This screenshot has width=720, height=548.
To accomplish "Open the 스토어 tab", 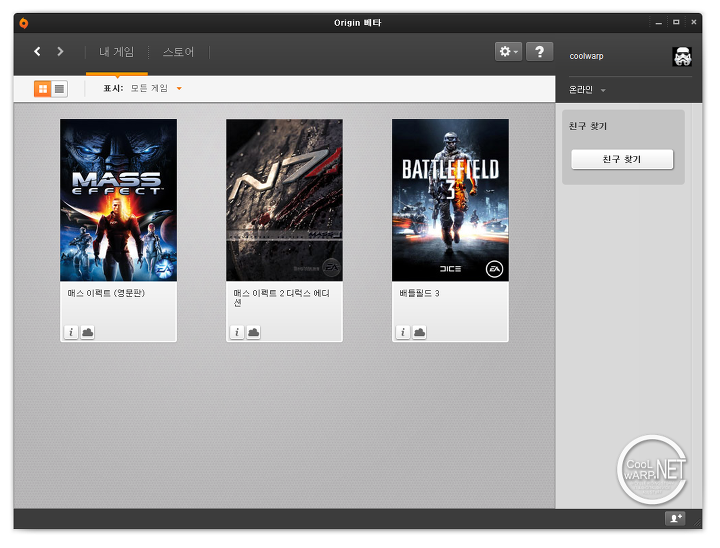I will 179,52.
